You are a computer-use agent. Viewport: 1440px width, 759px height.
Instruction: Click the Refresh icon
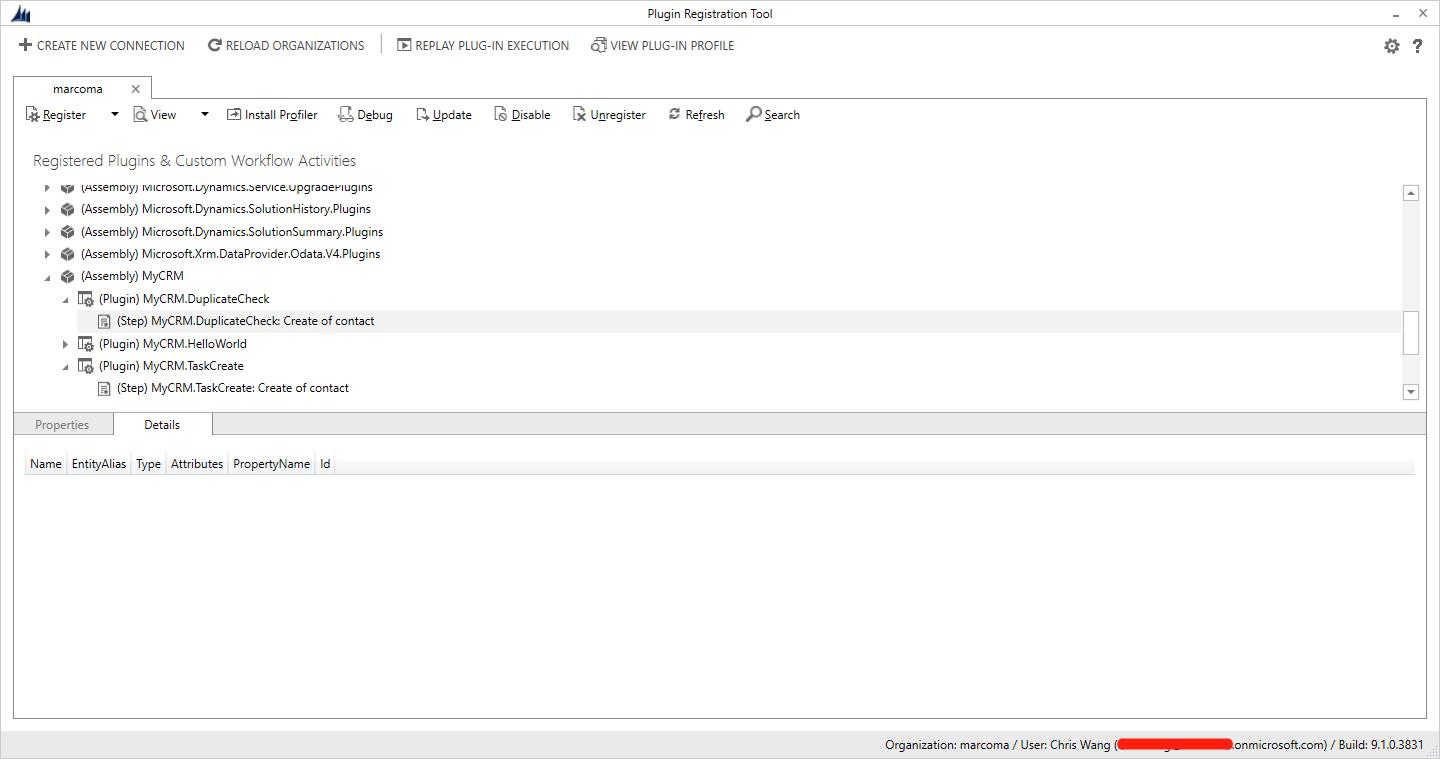(x=674, y=115)
